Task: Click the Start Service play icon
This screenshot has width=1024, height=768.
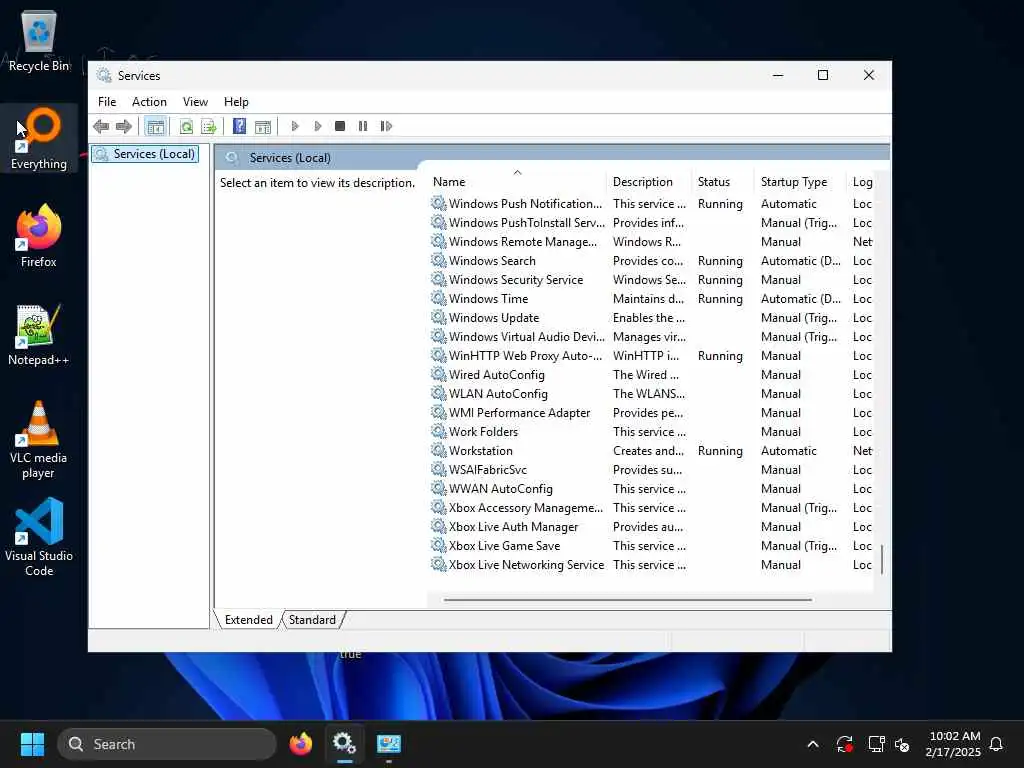Action: [295, 126]
